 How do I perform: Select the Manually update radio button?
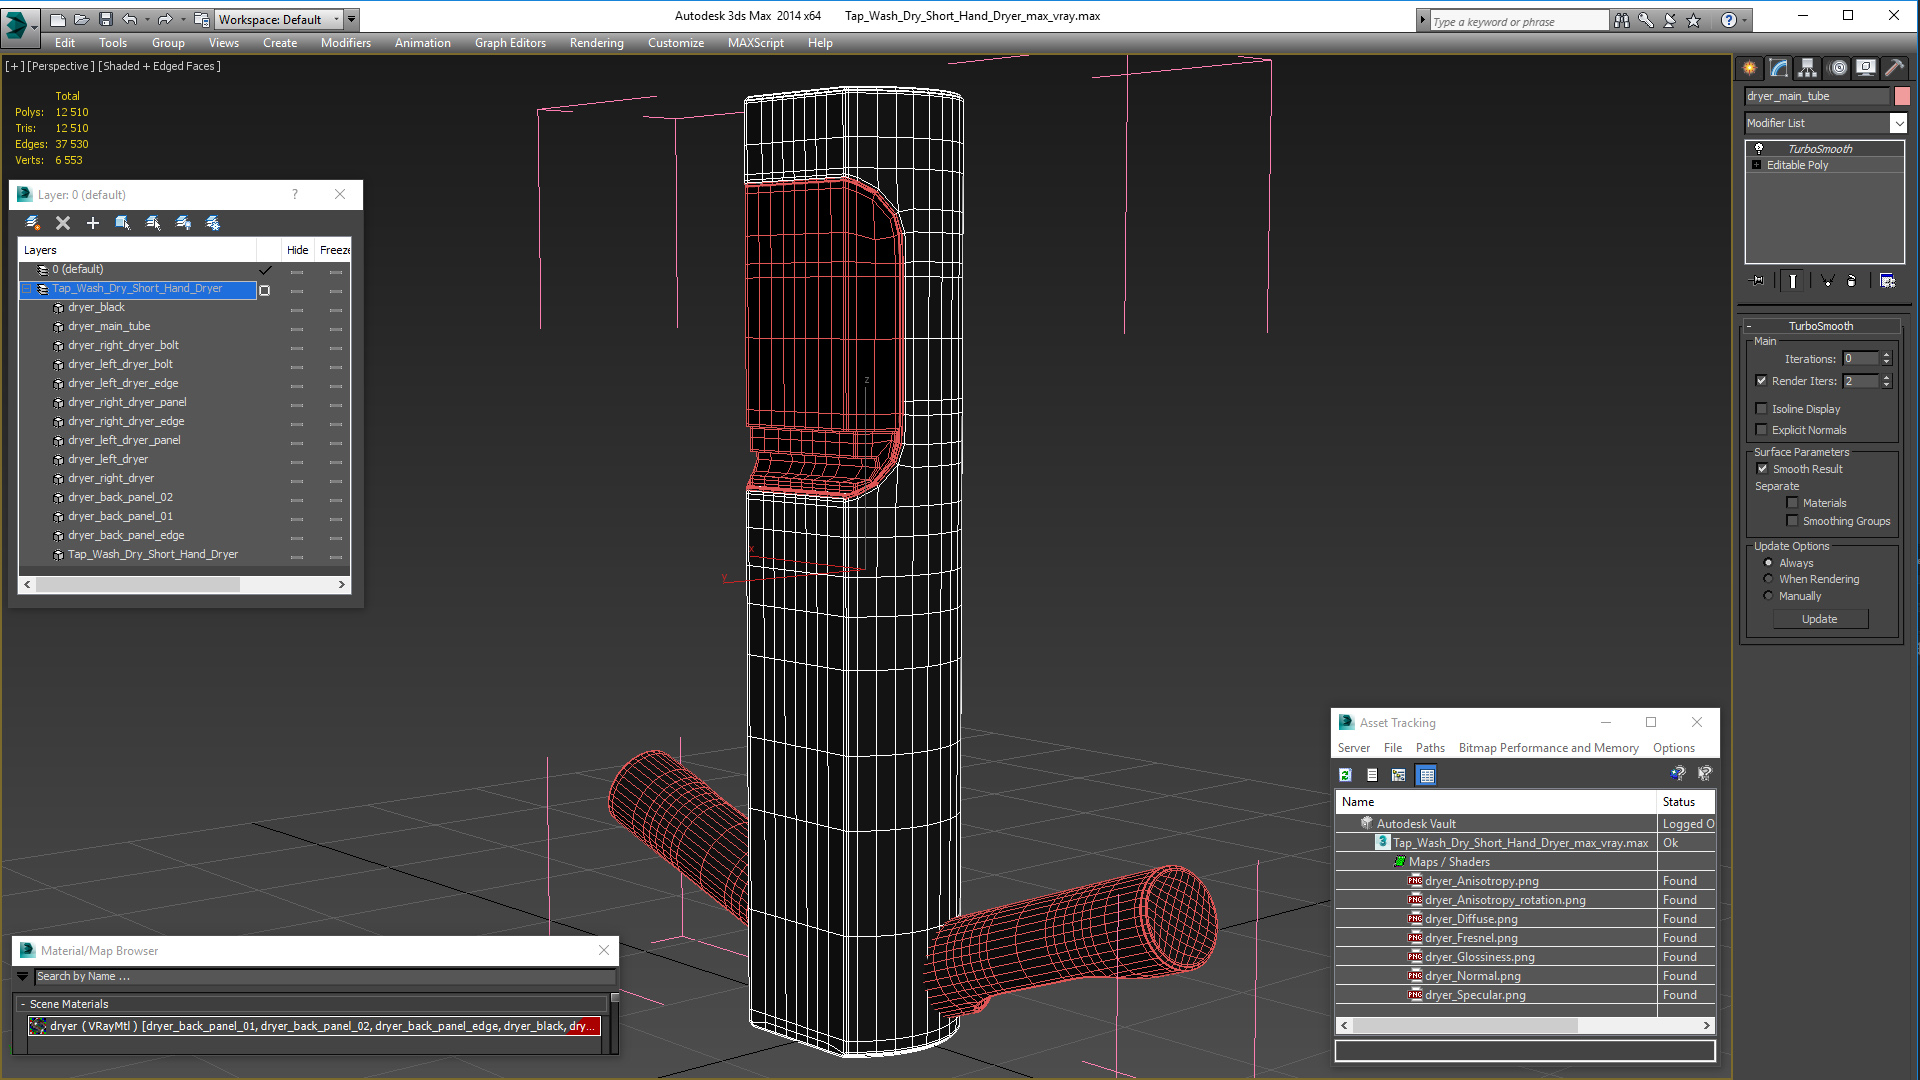[1768, 596]
